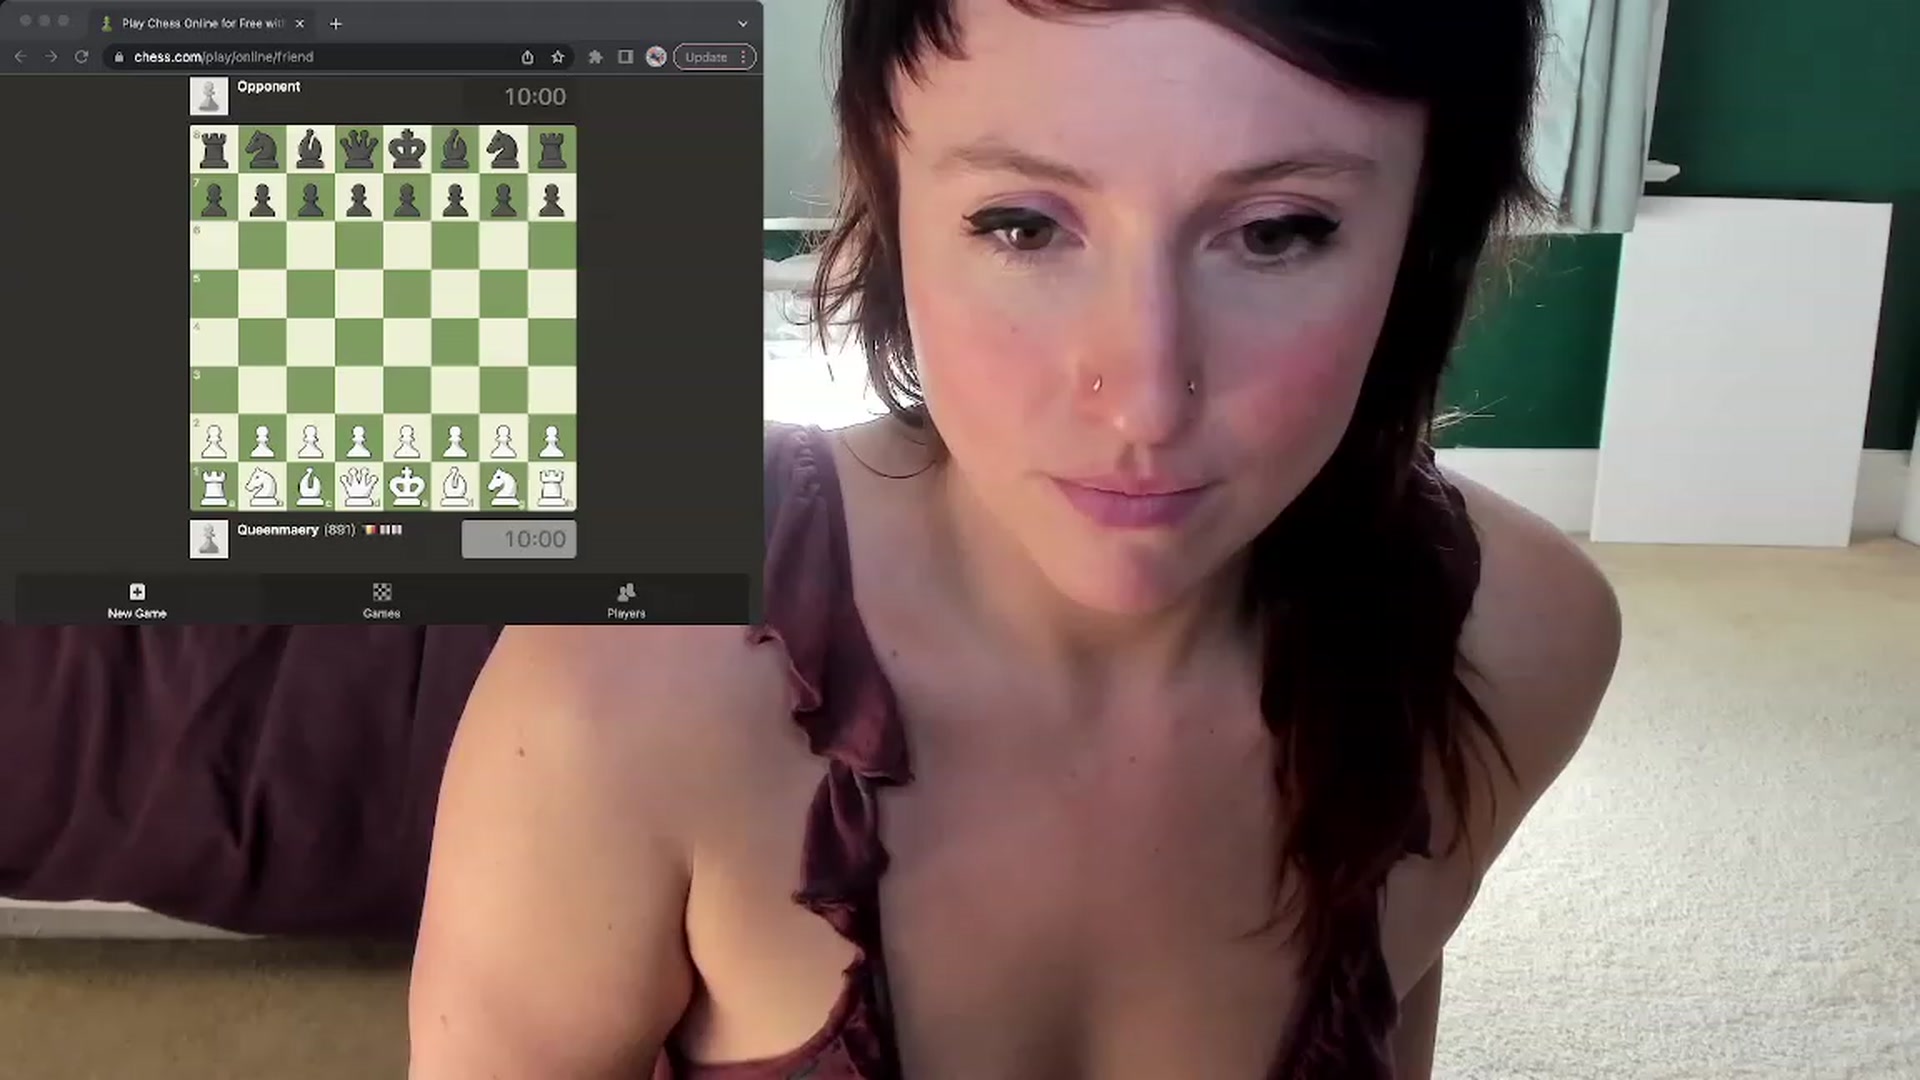Select the white rook on h1

[551, 487]
